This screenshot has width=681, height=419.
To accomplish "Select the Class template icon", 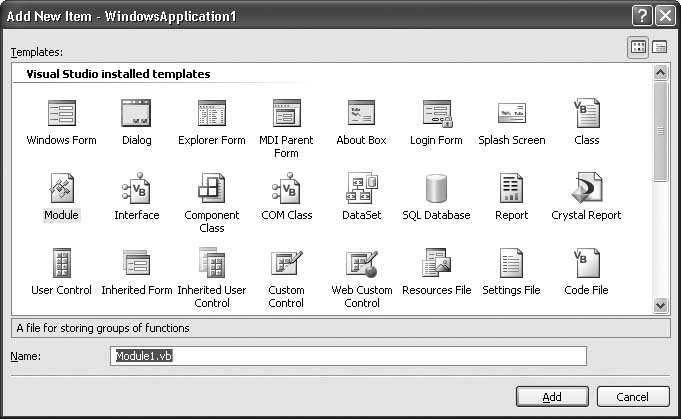I will click(586, 114).
